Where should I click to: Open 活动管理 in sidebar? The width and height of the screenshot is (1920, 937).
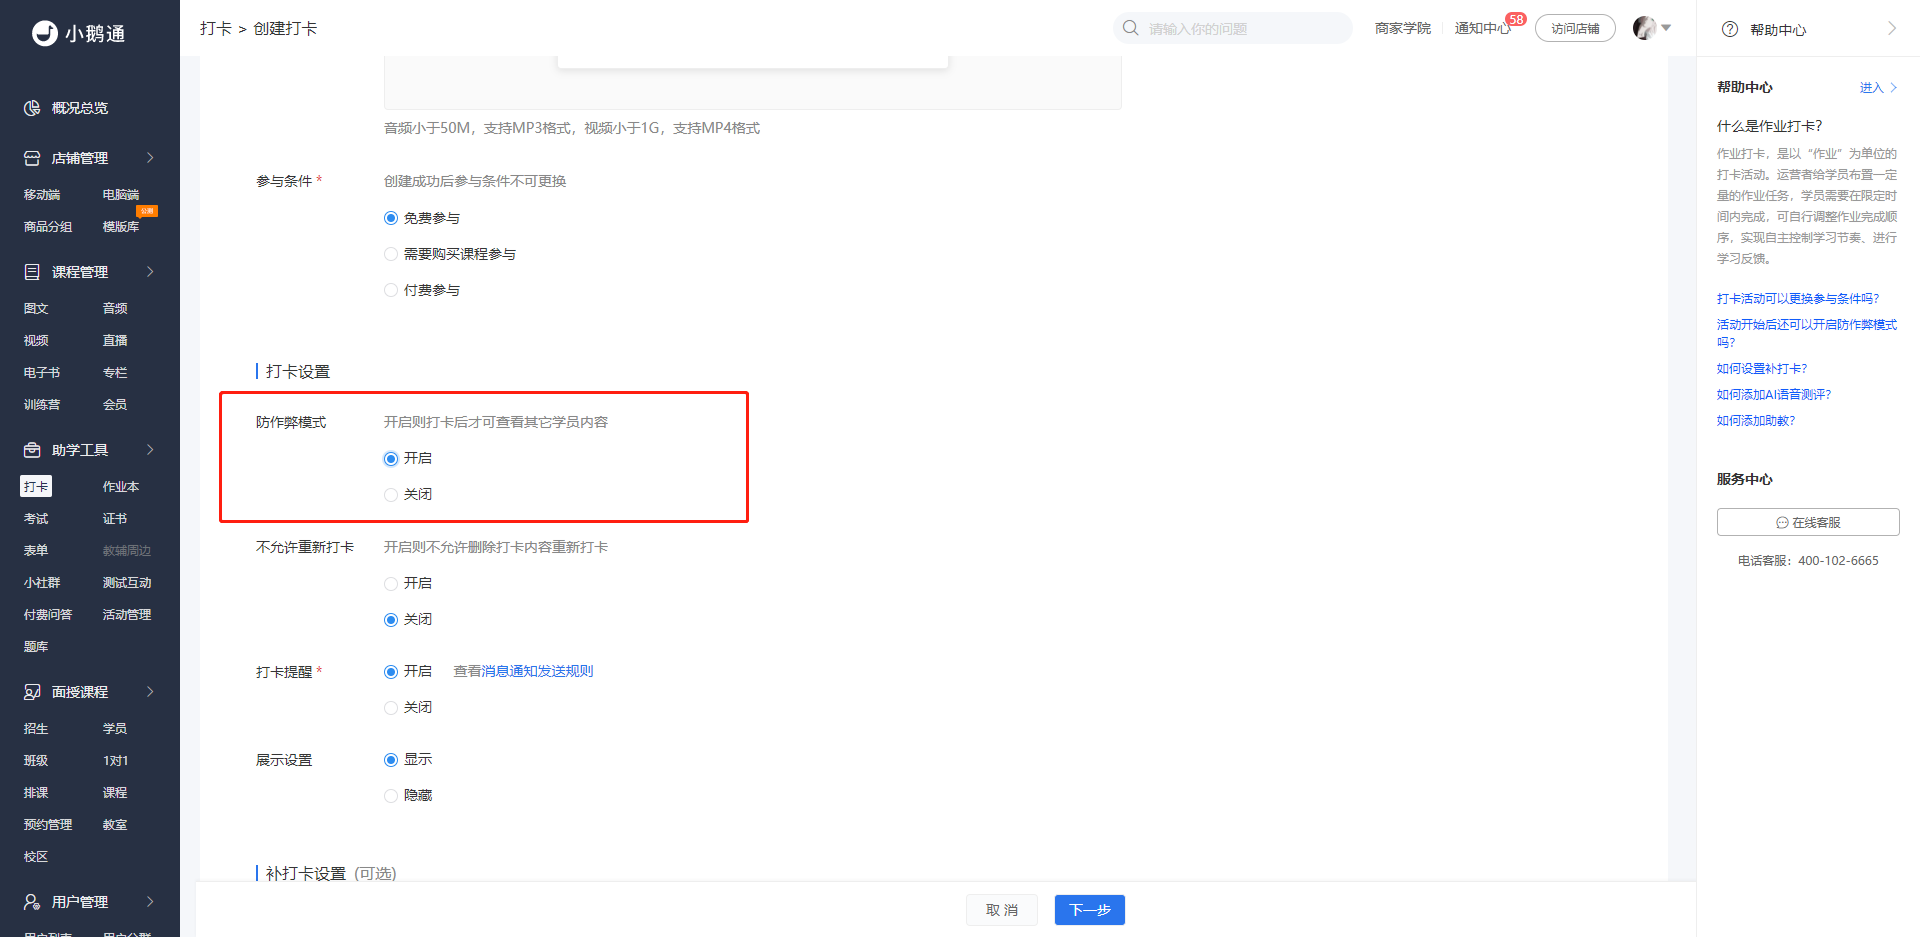tap(127, 615)
